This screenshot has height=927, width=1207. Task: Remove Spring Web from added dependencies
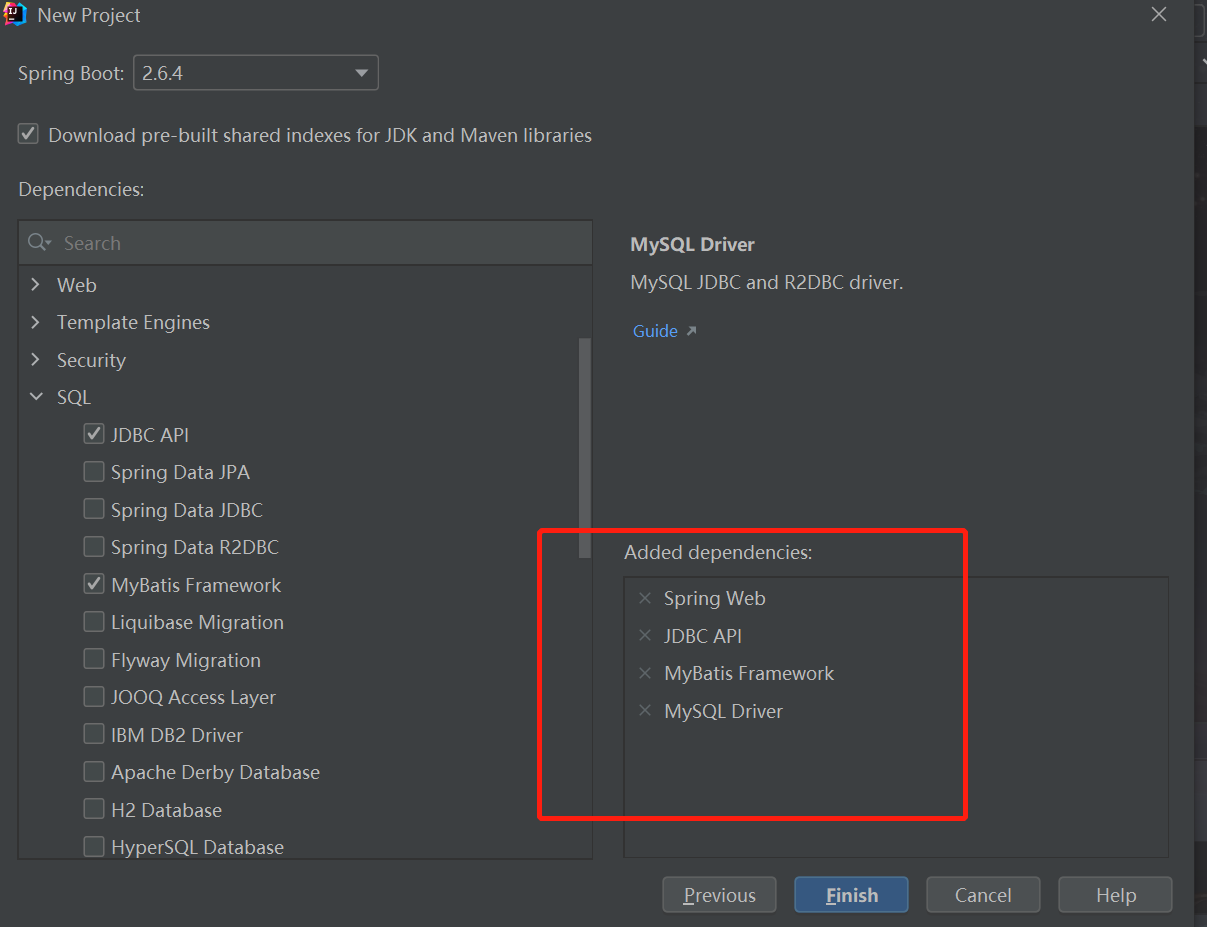(x=645, y=598)
